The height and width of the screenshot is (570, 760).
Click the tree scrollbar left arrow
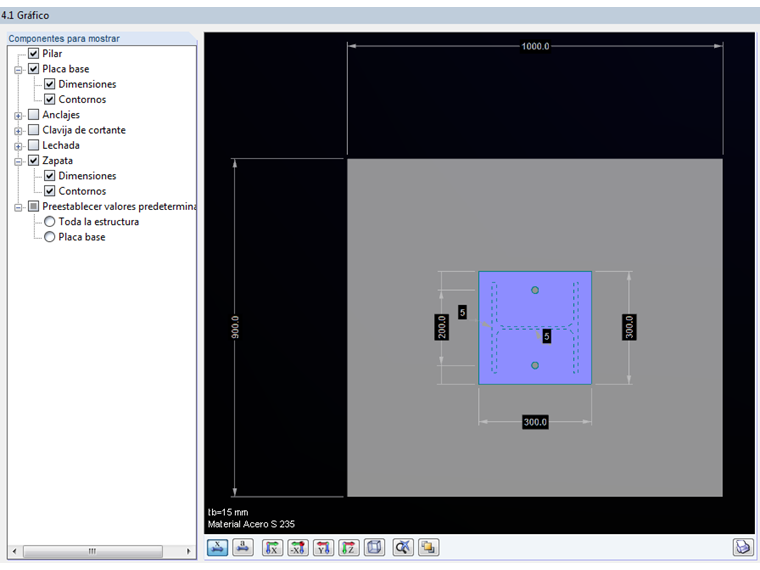click(x=15, y=551)
